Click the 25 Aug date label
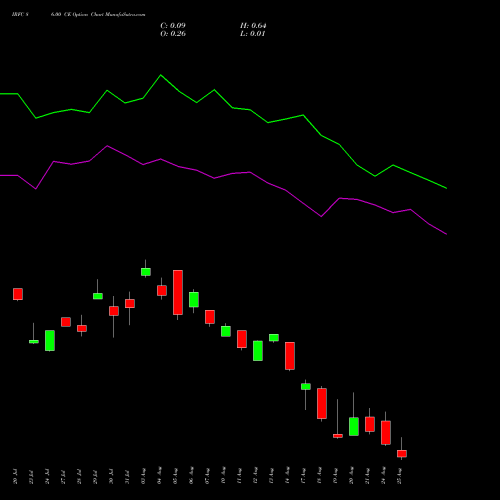This screenshot has width=500, height=500. click(399, 476)
